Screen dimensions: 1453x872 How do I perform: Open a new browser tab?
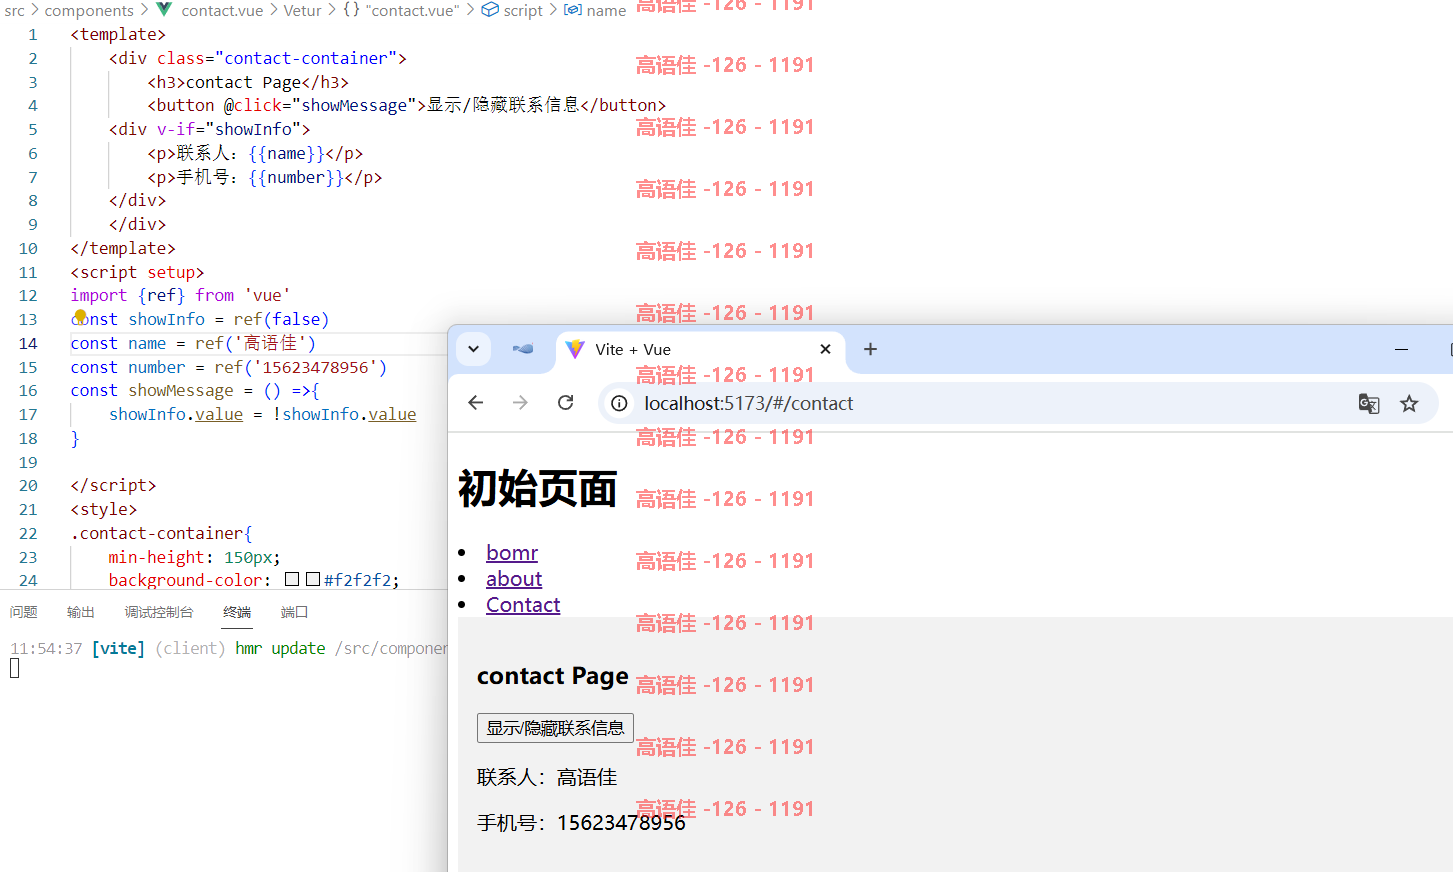click(x=870, y=349)
